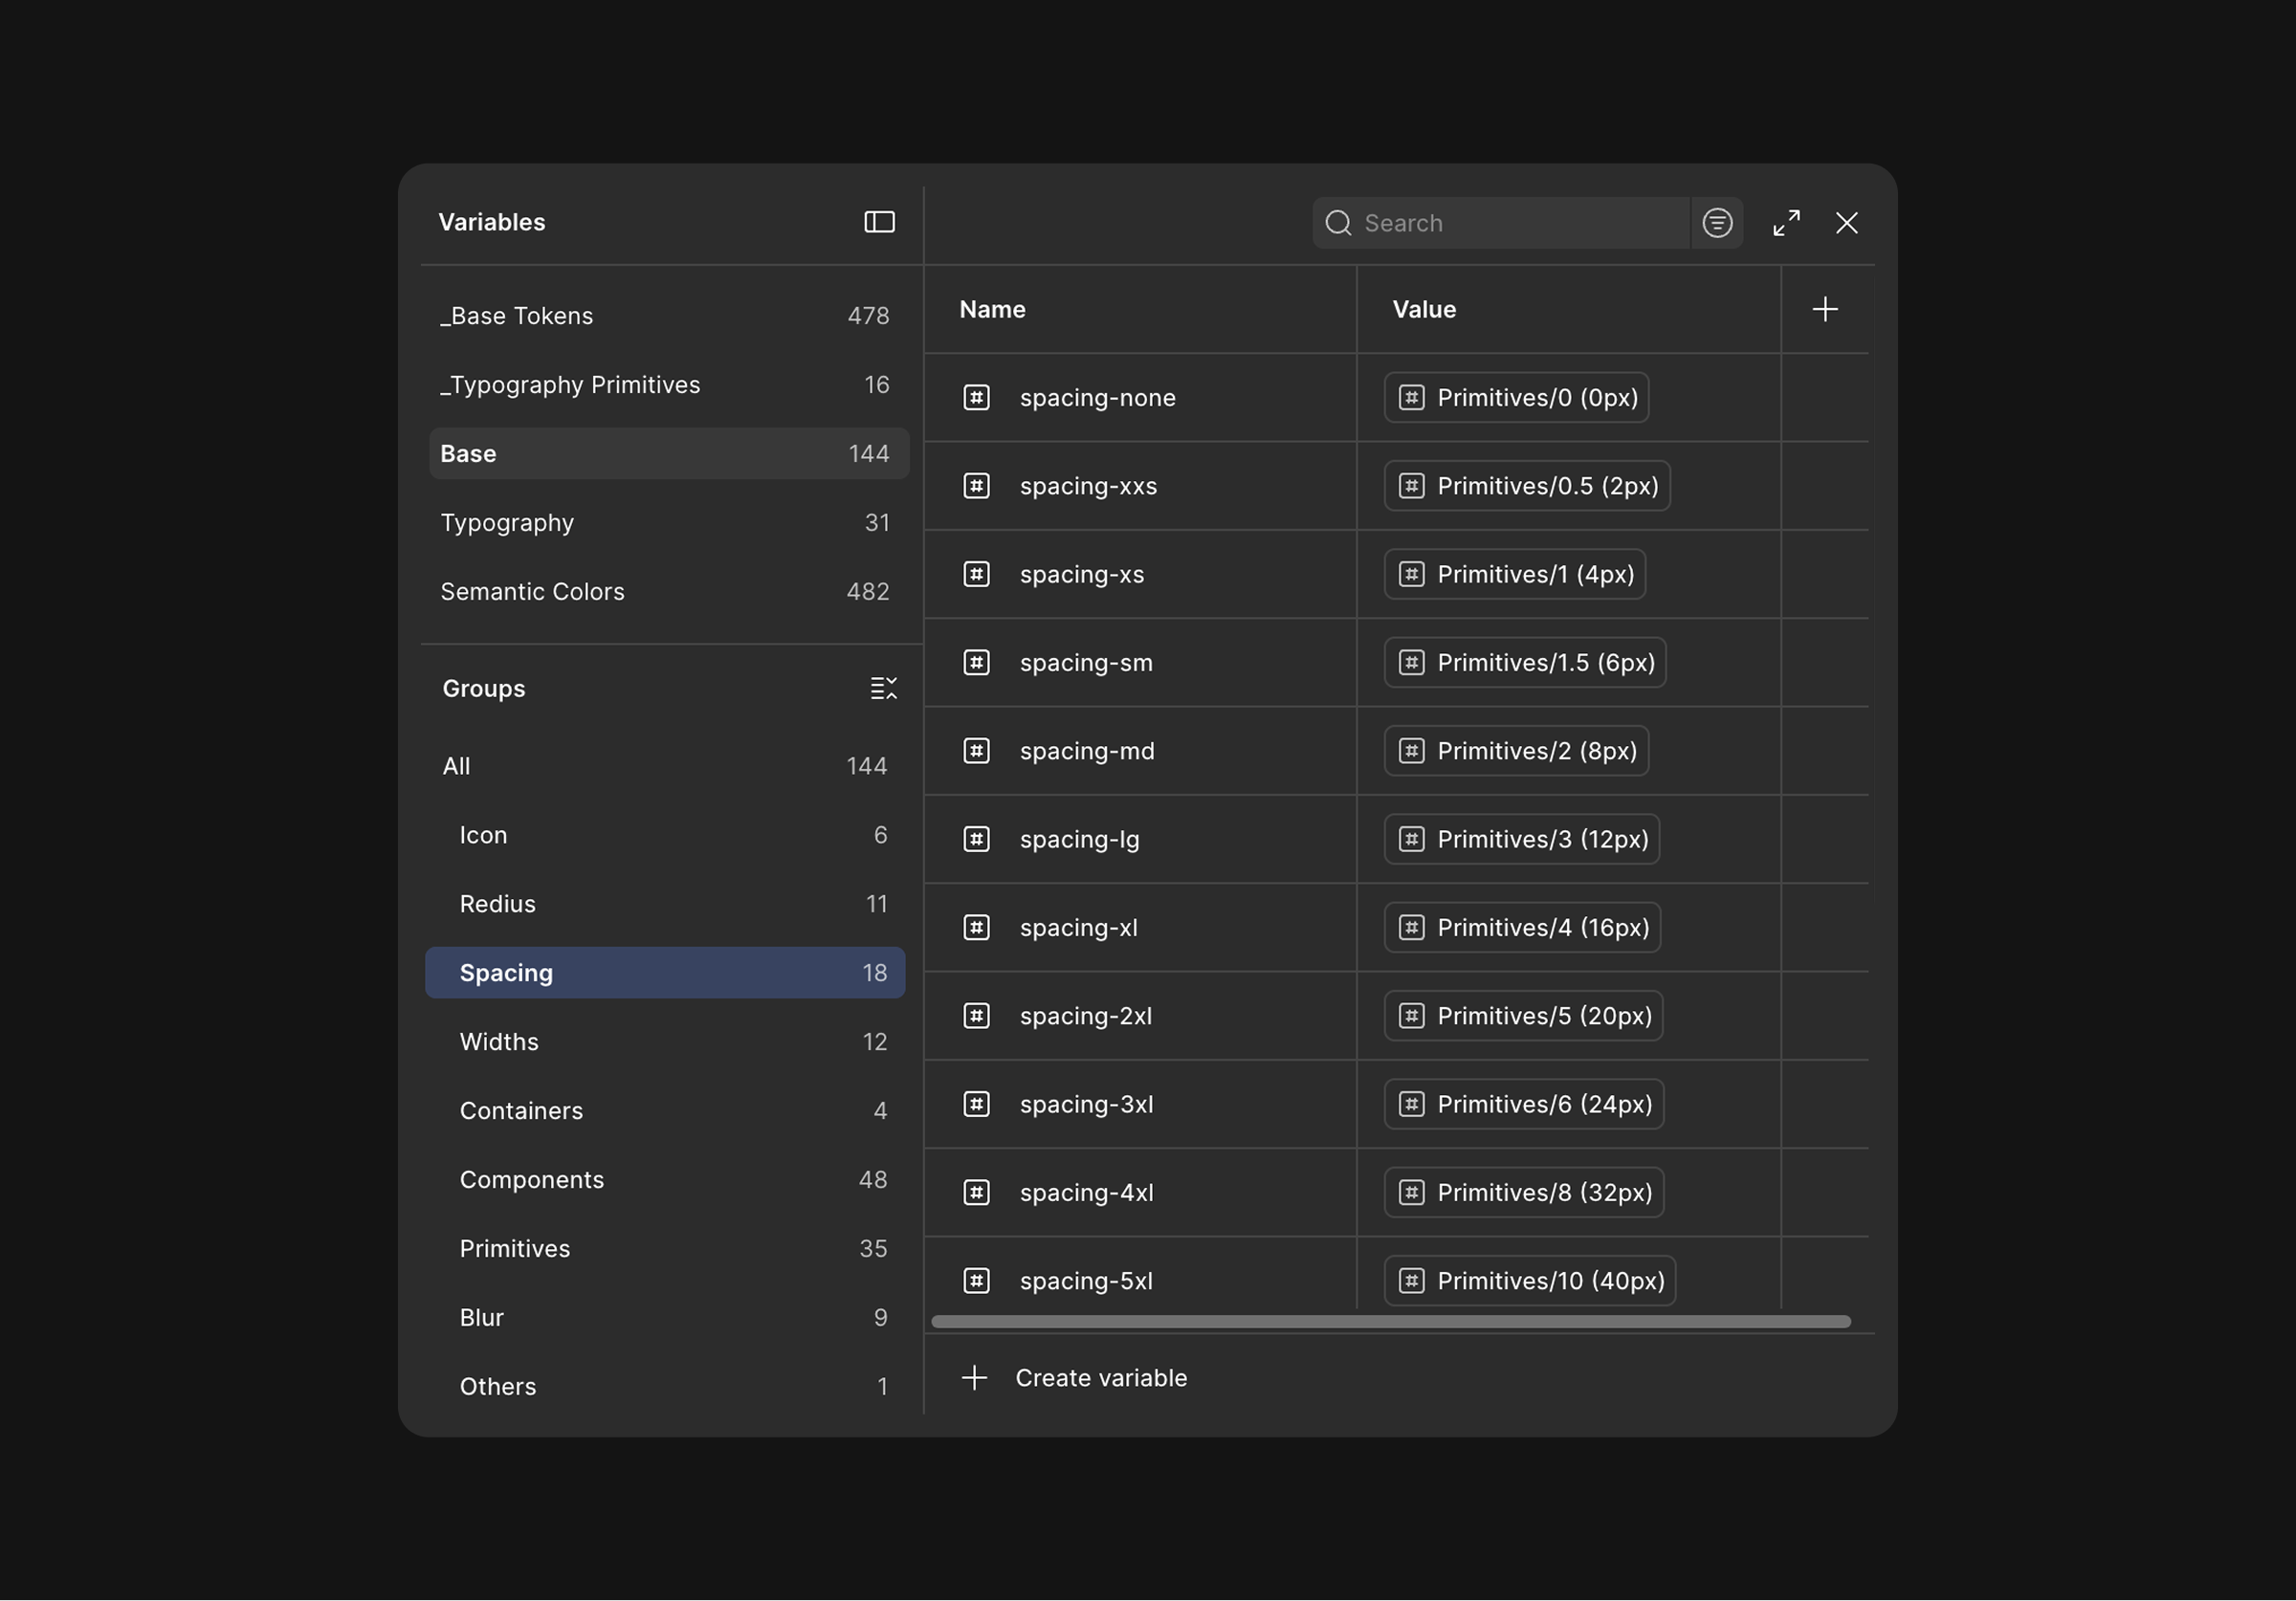
Task: Select the Widths group
Action: (x=665, y=1042)
